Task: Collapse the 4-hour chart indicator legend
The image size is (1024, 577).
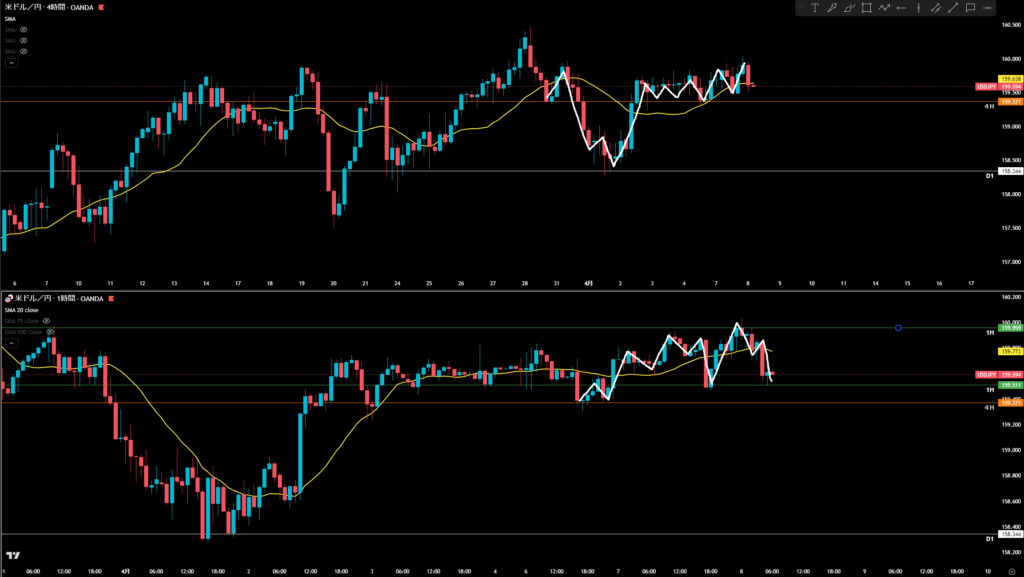Action: pyautogui.click(x=11, y=62)
